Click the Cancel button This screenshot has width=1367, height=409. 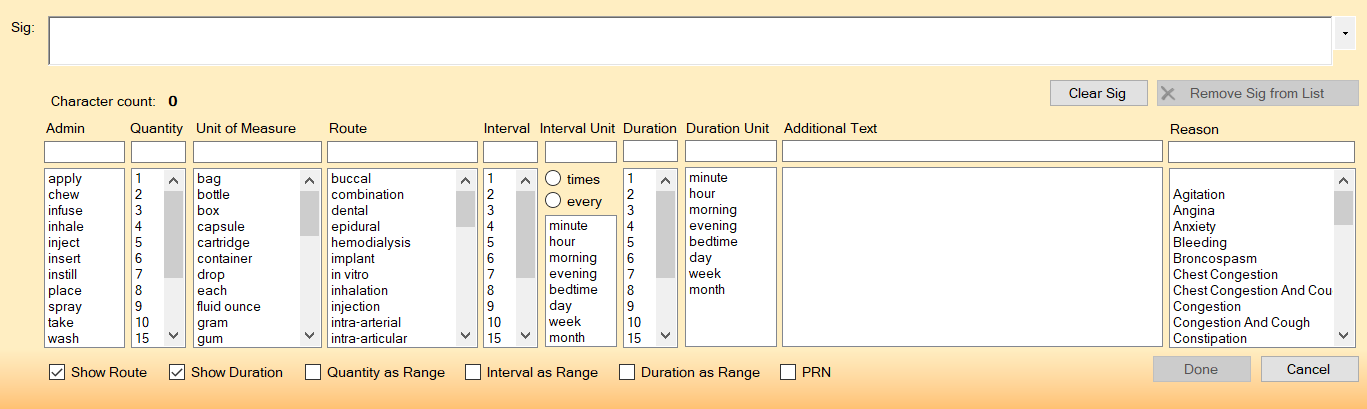coord(1309,369)
